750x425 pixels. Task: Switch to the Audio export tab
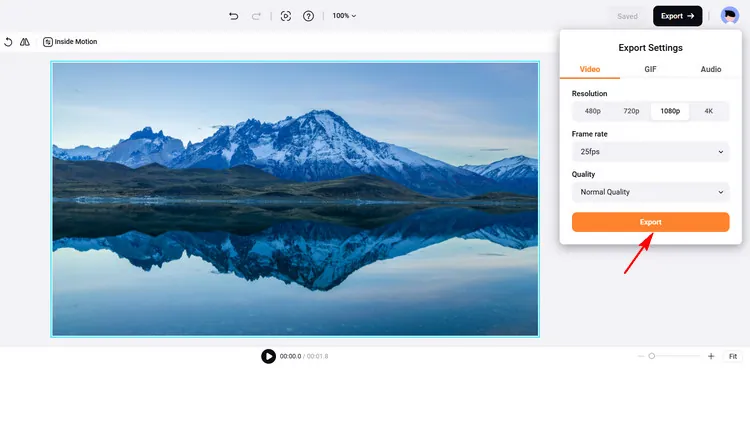coord(711,69)
